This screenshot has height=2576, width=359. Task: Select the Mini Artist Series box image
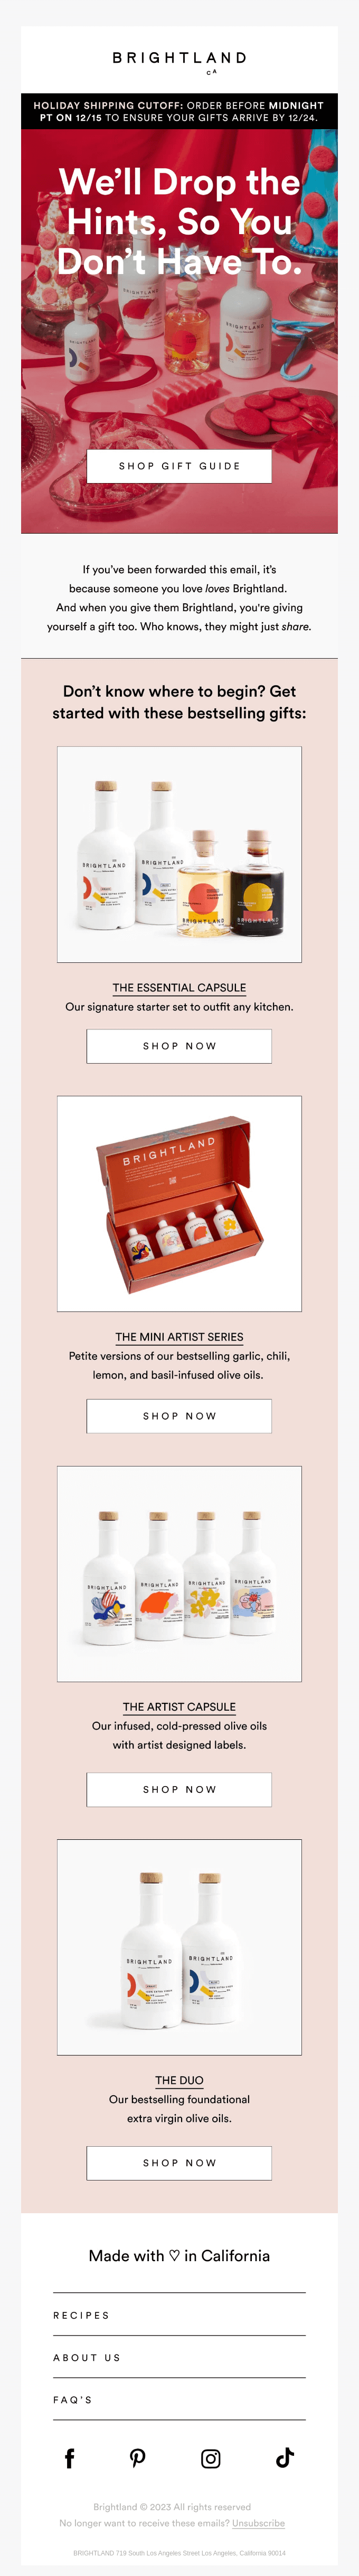(x=179, y=1204)
